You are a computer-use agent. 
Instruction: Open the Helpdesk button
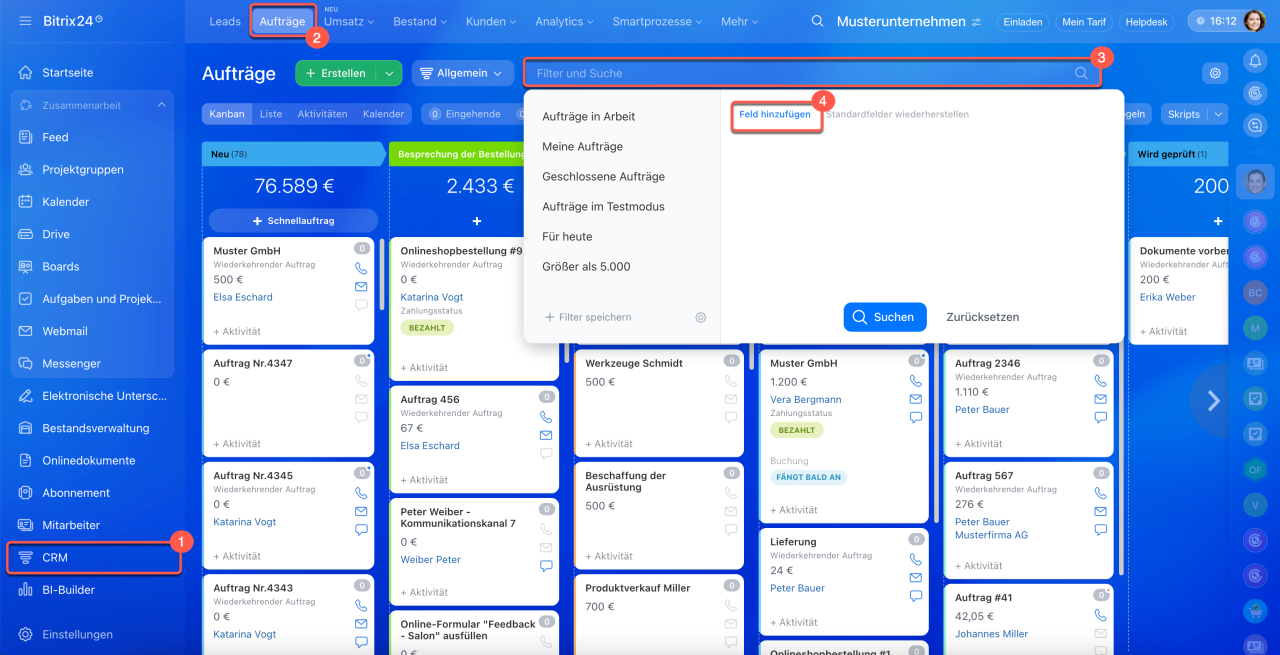point(1146,21)
